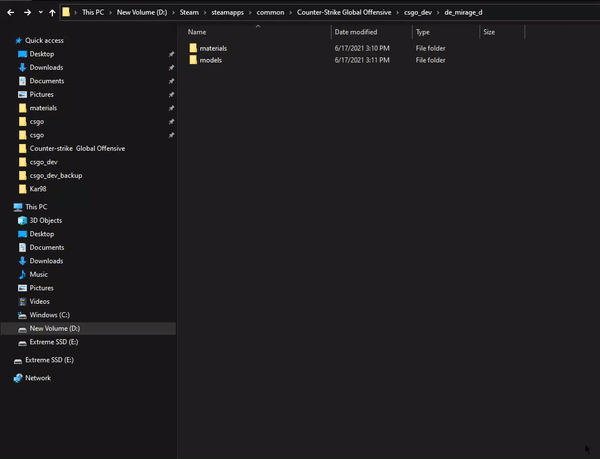Open the recent locations dropdown chevron
Screen dimensions: 600x459
[39, 12]
